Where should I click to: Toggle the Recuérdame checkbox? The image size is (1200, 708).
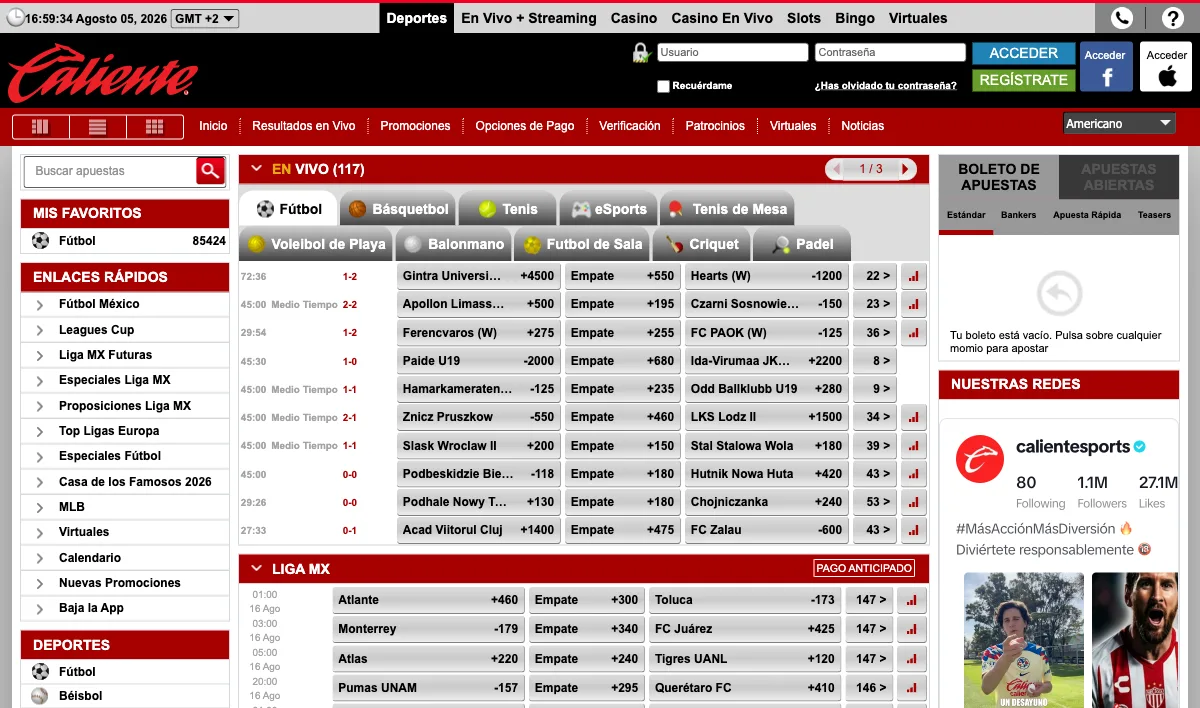(x=663, y=86)
